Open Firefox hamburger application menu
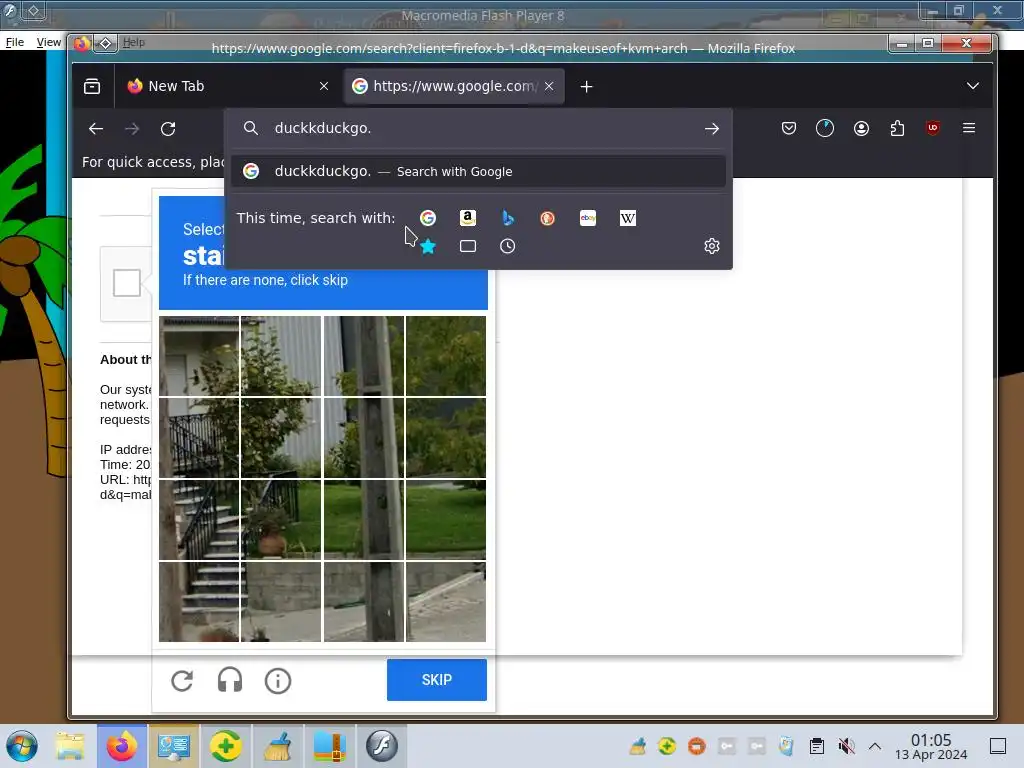 point(969,129)
